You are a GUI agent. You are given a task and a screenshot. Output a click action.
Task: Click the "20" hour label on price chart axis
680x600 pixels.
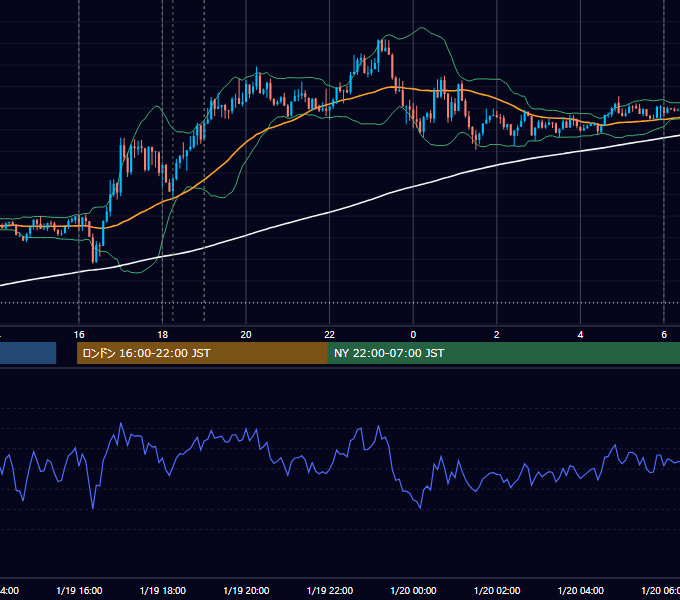coord(246,335)
